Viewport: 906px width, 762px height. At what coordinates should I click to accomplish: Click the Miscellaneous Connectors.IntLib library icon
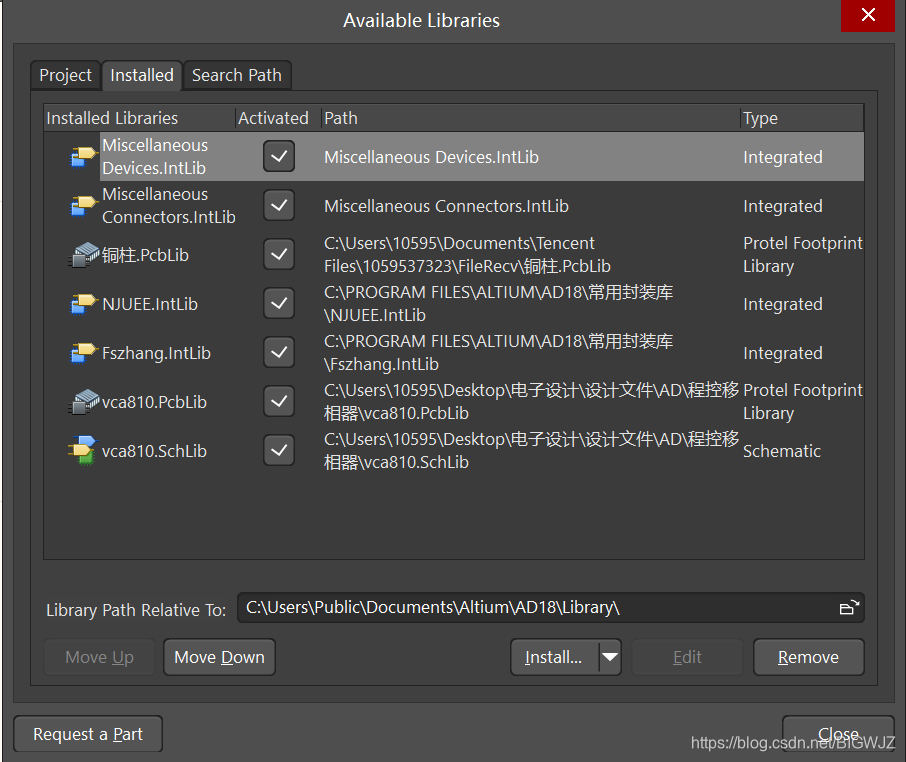pyautogui.click(x=83, y=206)
